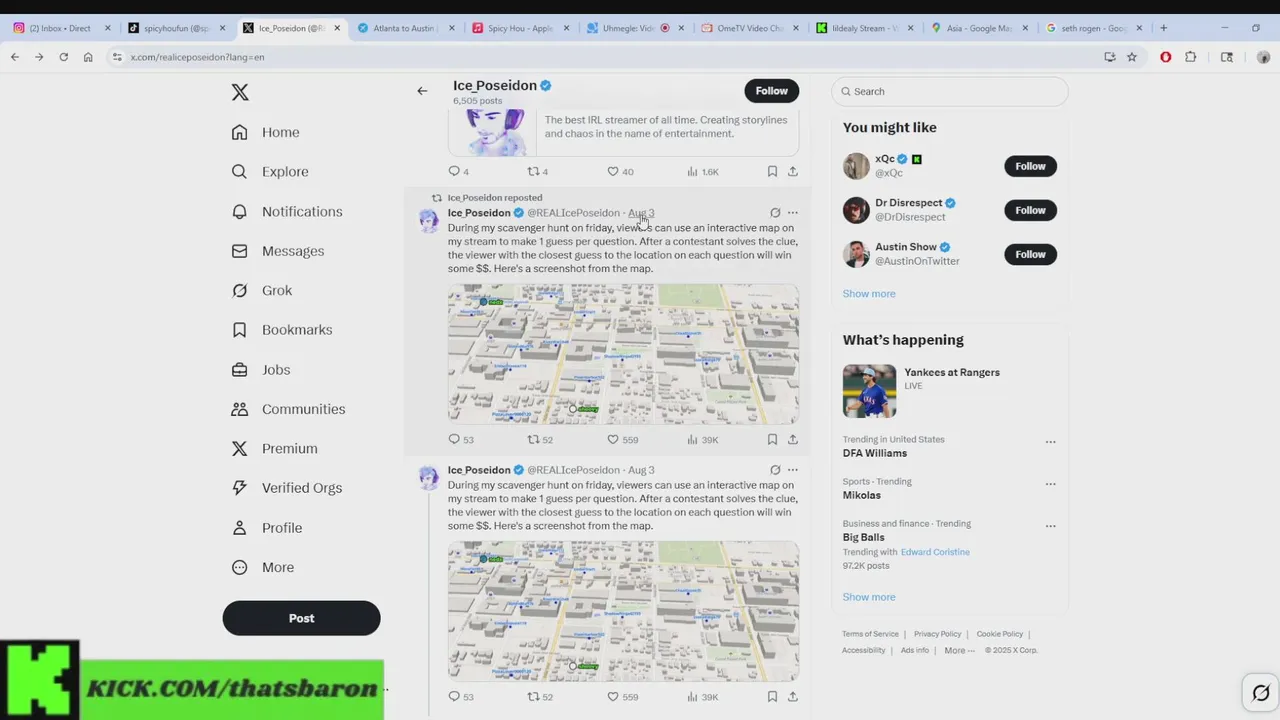1280x720 pixels.
Task: Share the reposted scavenger hunt post
Action: (x=793, y=439)
